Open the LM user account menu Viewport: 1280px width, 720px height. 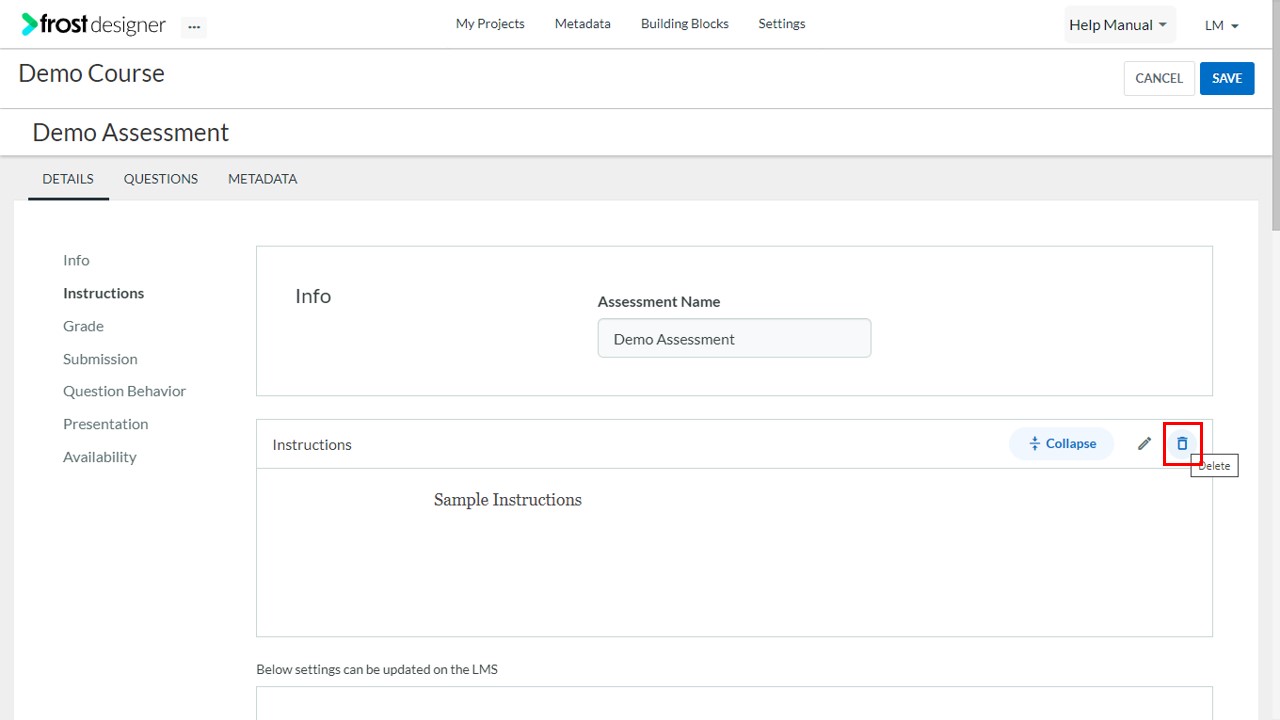[1222, 25]
